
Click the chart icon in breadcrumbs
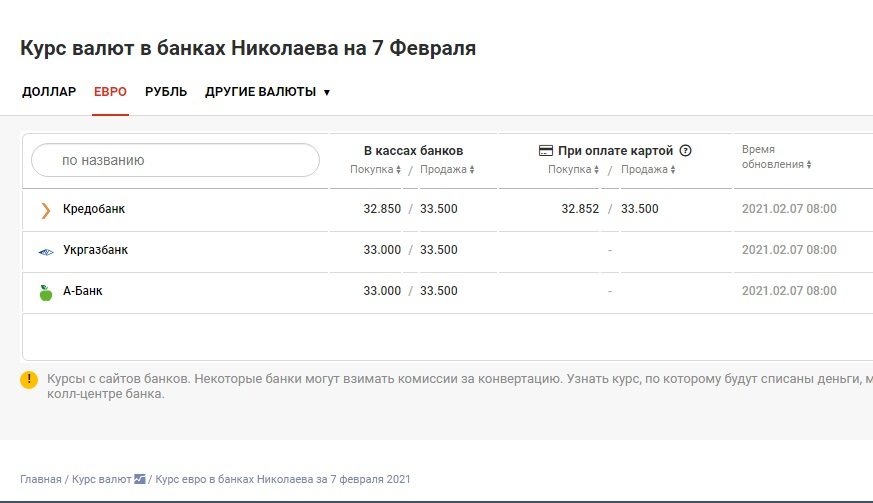tap(139, 479)
